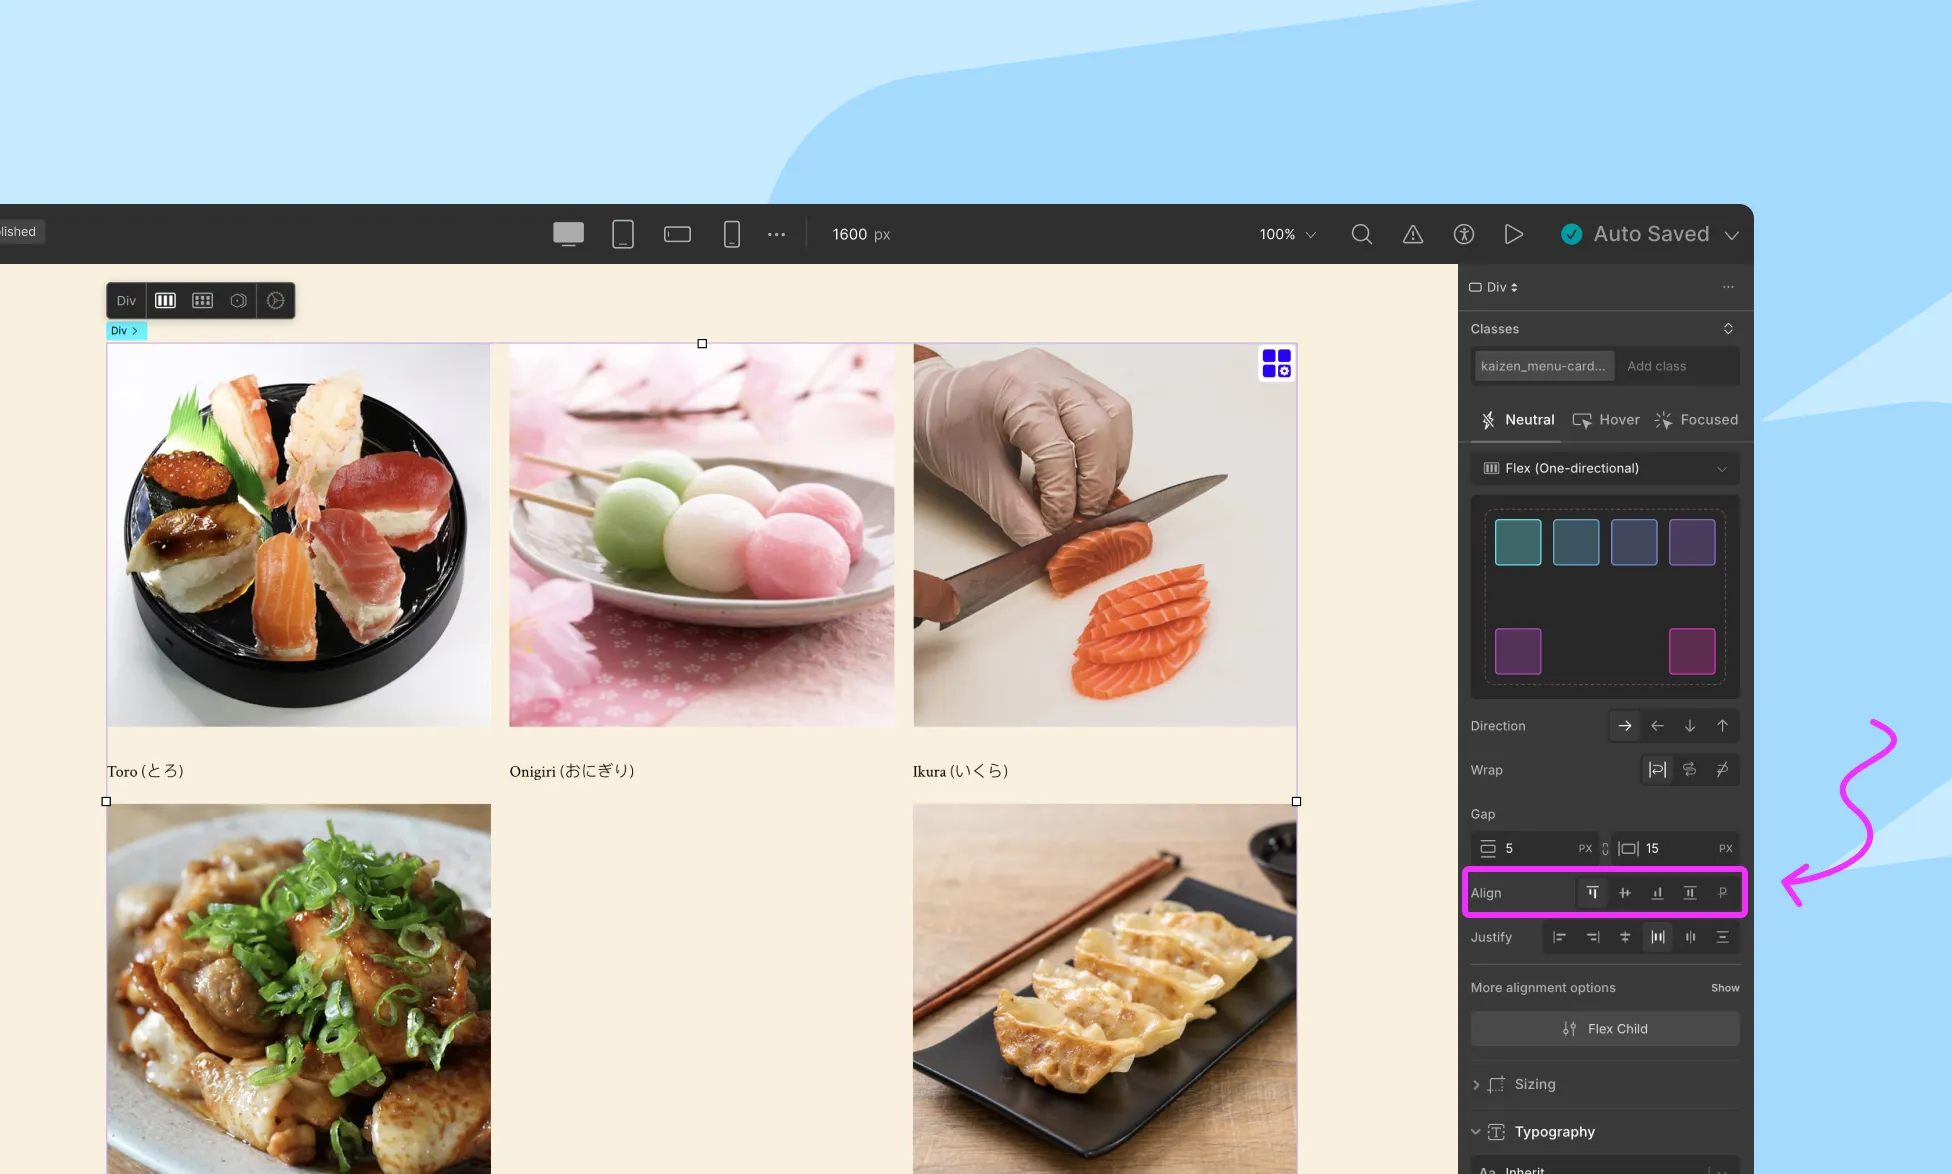Set Align to baseline
Image resolution: width=1952 pixels, height=1174 pixels.
click(x=1722, y=893)
